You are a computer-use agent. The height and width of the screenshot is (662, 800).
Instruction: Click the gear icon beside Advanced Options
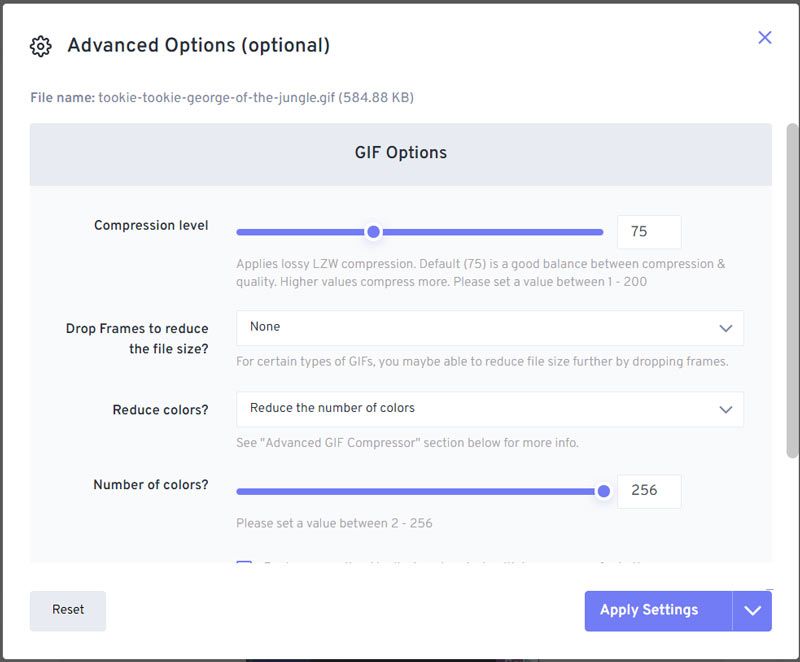(41, 46)
